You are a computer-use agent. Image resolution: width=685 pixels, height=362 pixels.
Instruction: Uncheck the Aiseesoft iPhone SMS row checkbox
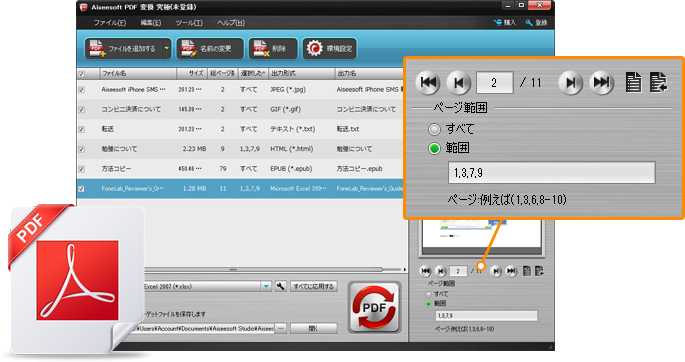(x=82, y=90)
